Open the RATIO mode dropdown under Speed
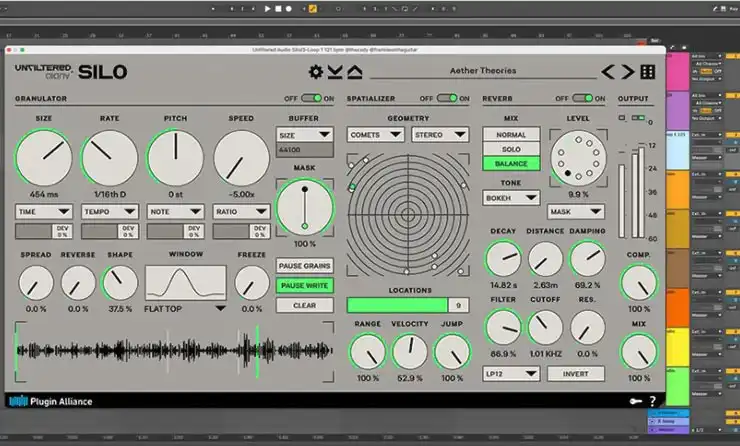 (241, 212)
